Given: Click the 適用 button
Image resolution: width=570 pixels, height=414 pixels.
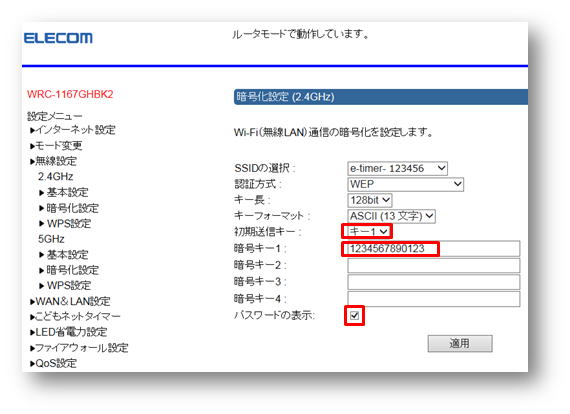Looking at the screenshot, I should coord(460,343).
